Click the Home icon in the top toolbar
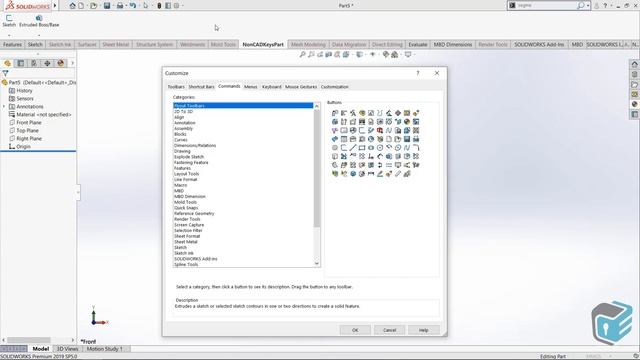 pos(72,6)
